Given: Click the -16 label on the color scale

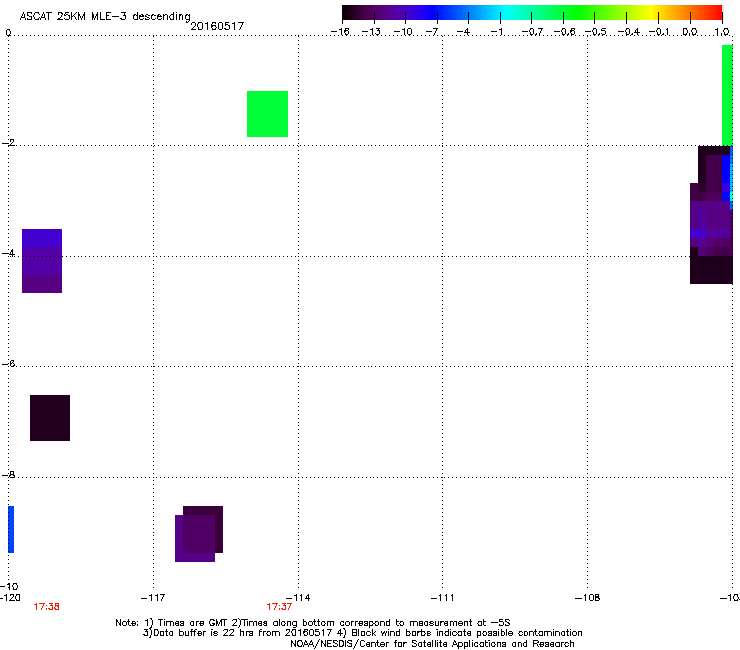Looking at the screenshot, I should pos(340,32).
